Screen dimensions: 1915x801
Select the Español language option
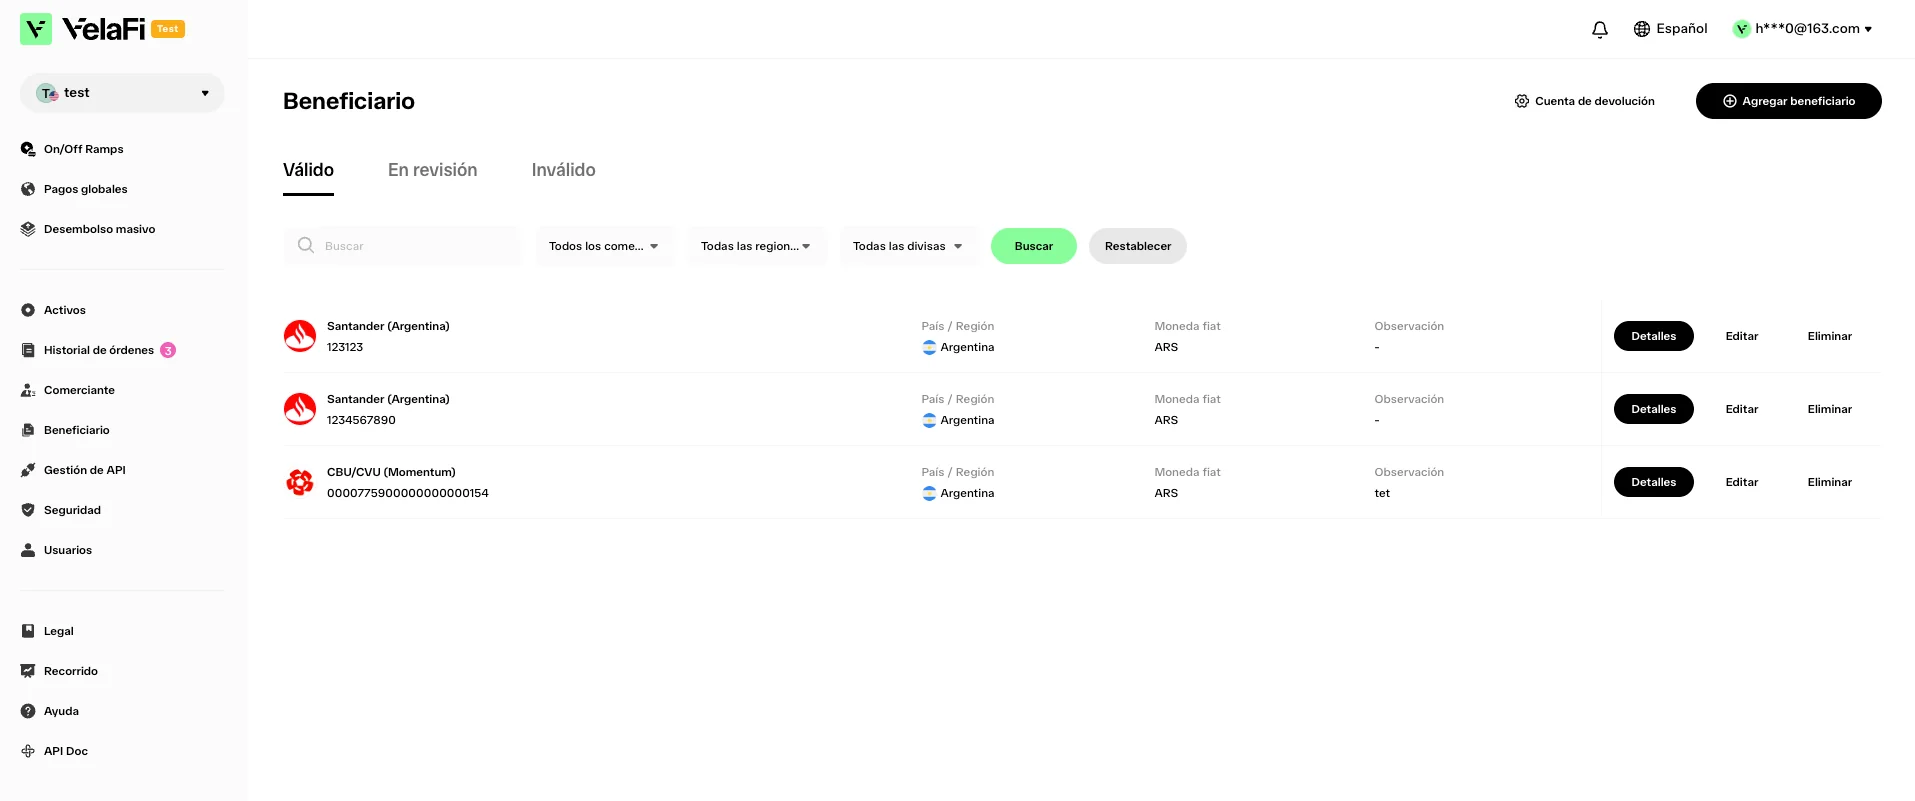[x=1682, y=29]
